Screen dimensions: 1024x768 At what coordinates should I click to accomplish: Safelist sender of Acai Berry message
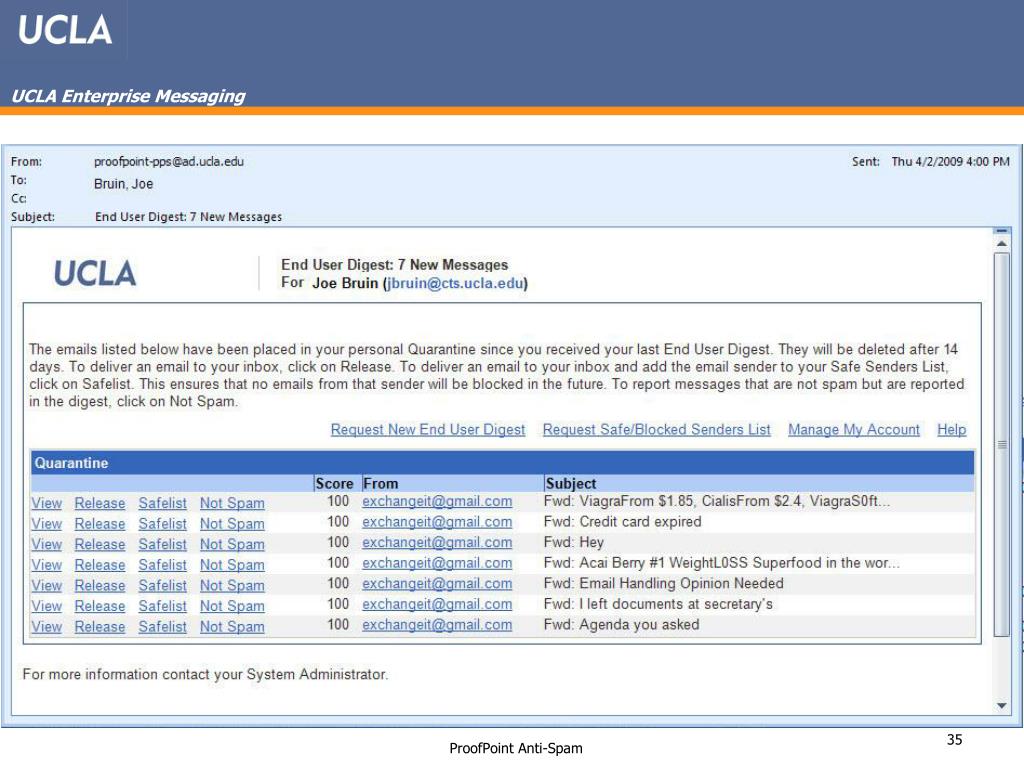162,565
